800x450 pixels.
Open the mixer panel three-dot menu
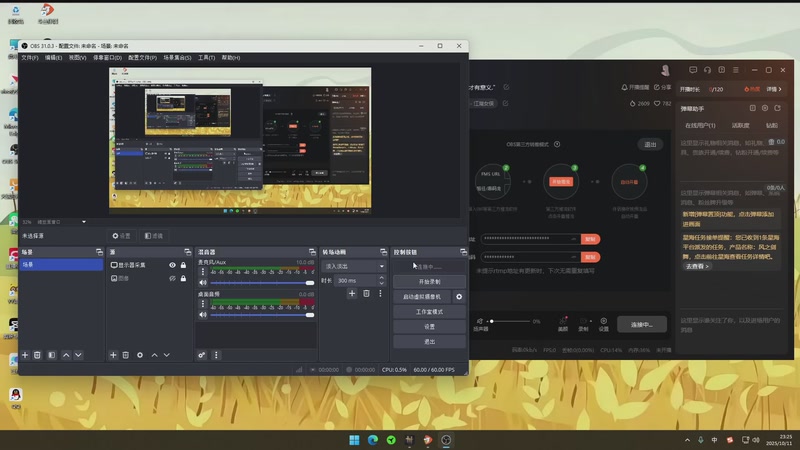216,355
